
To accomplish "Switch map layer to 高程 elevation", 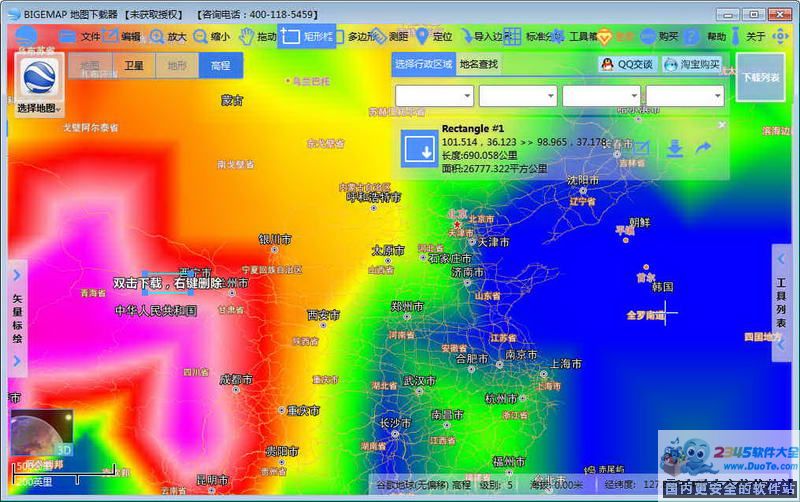I will click(219, 65).
